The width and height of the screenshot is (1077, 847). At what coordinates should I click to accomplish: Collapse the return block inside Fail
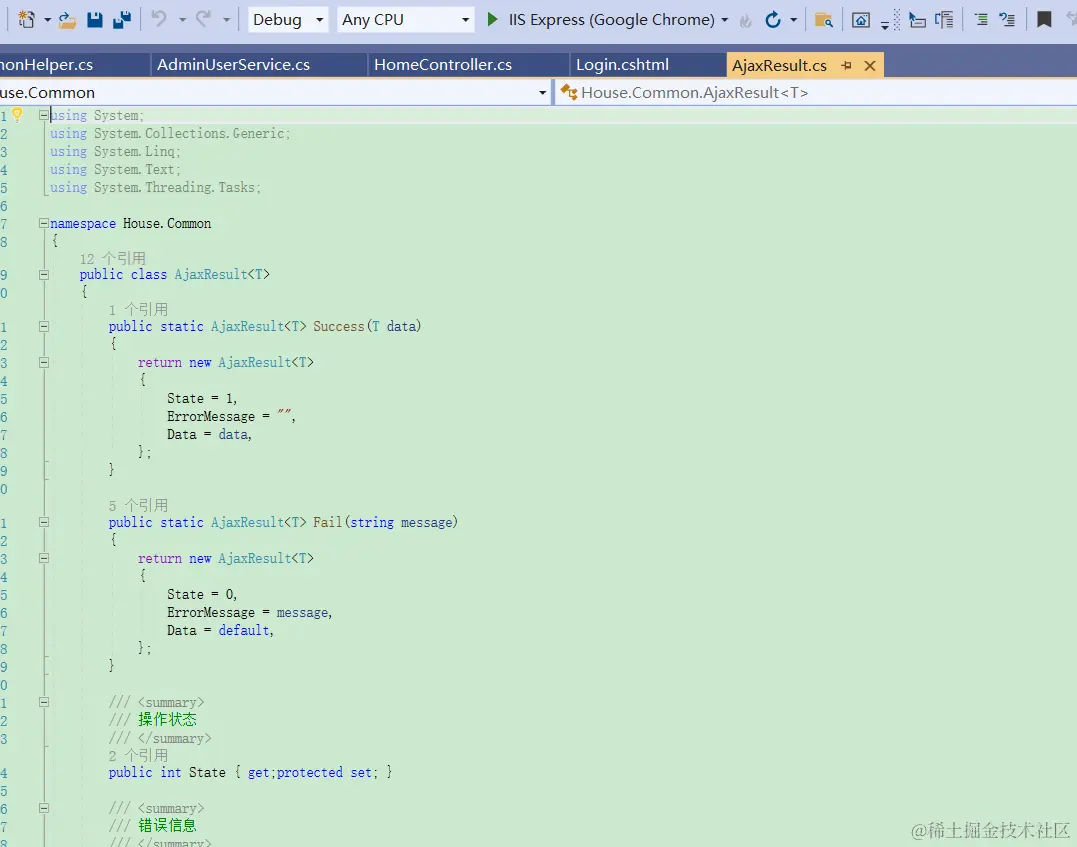click(x=43, y=558)
